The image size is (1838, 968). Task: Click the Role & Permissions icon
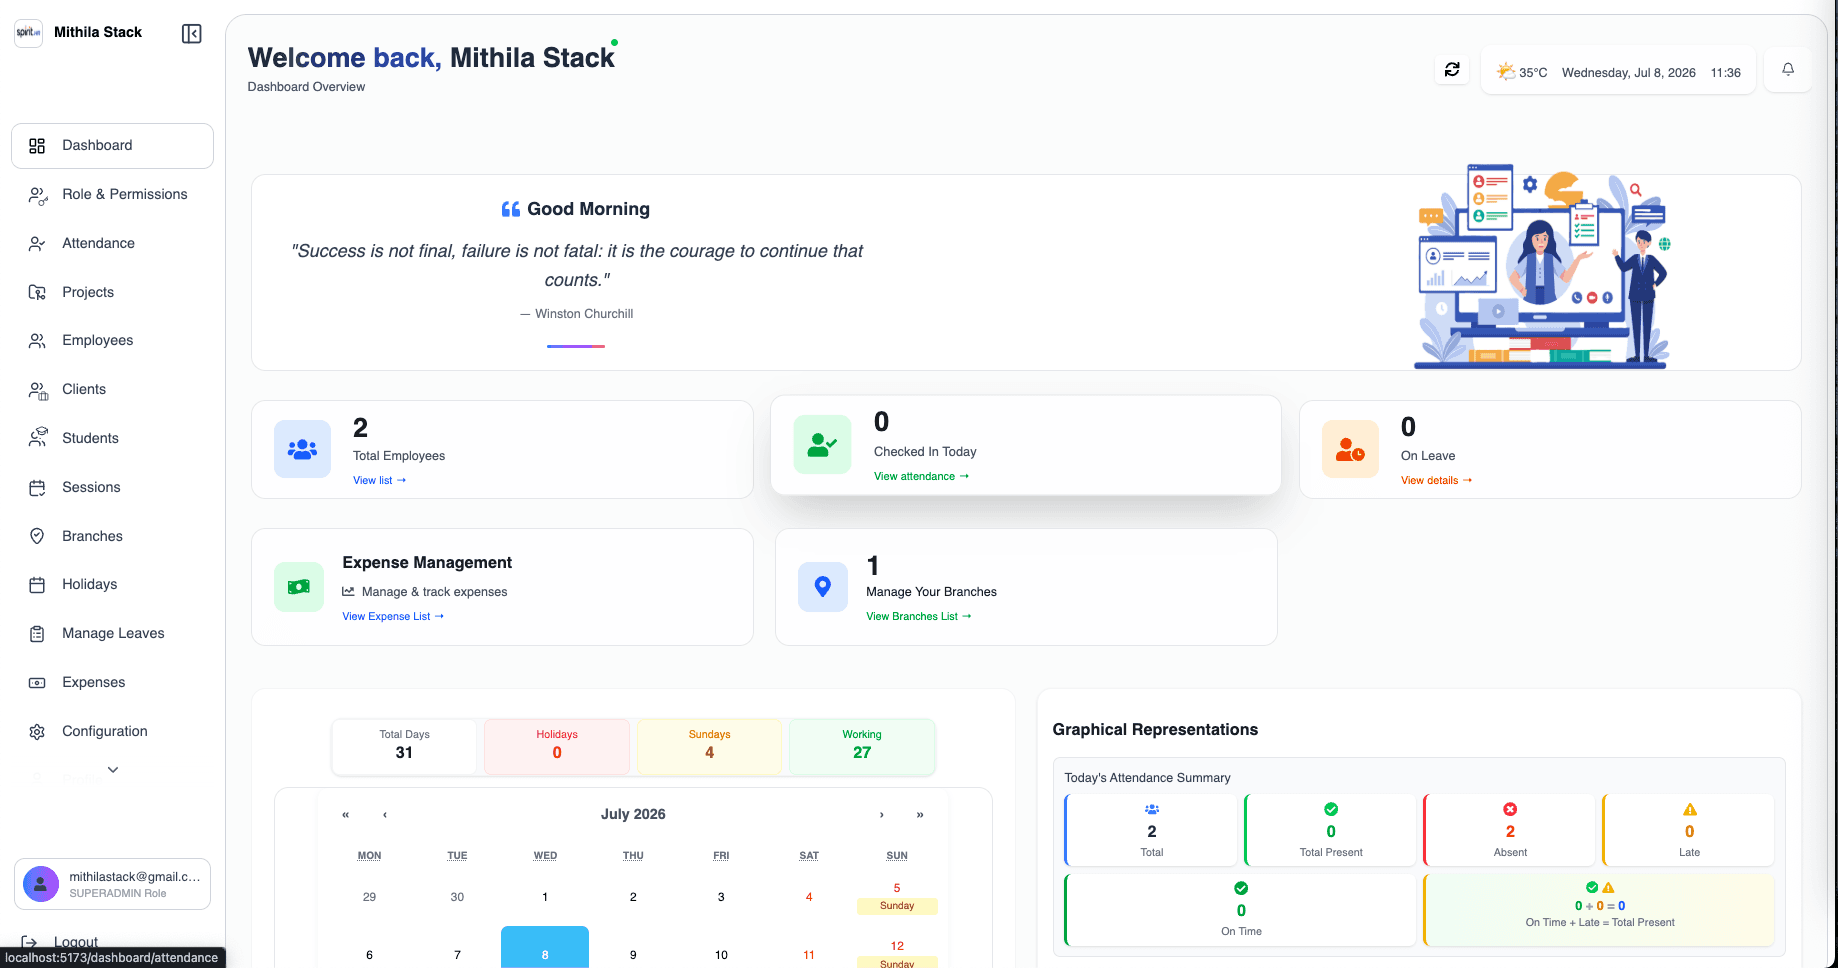[x=37, y=195]
